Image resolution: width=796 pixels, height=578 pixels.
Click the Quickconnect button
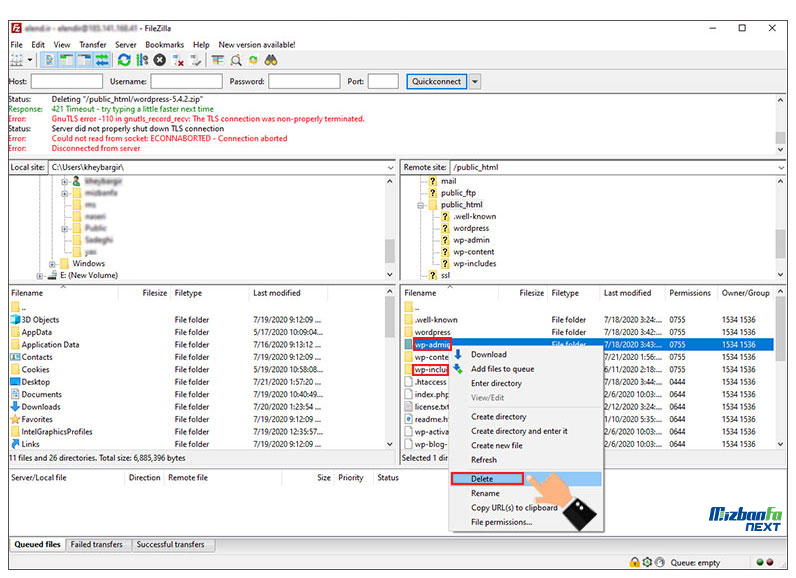[436, 81]
